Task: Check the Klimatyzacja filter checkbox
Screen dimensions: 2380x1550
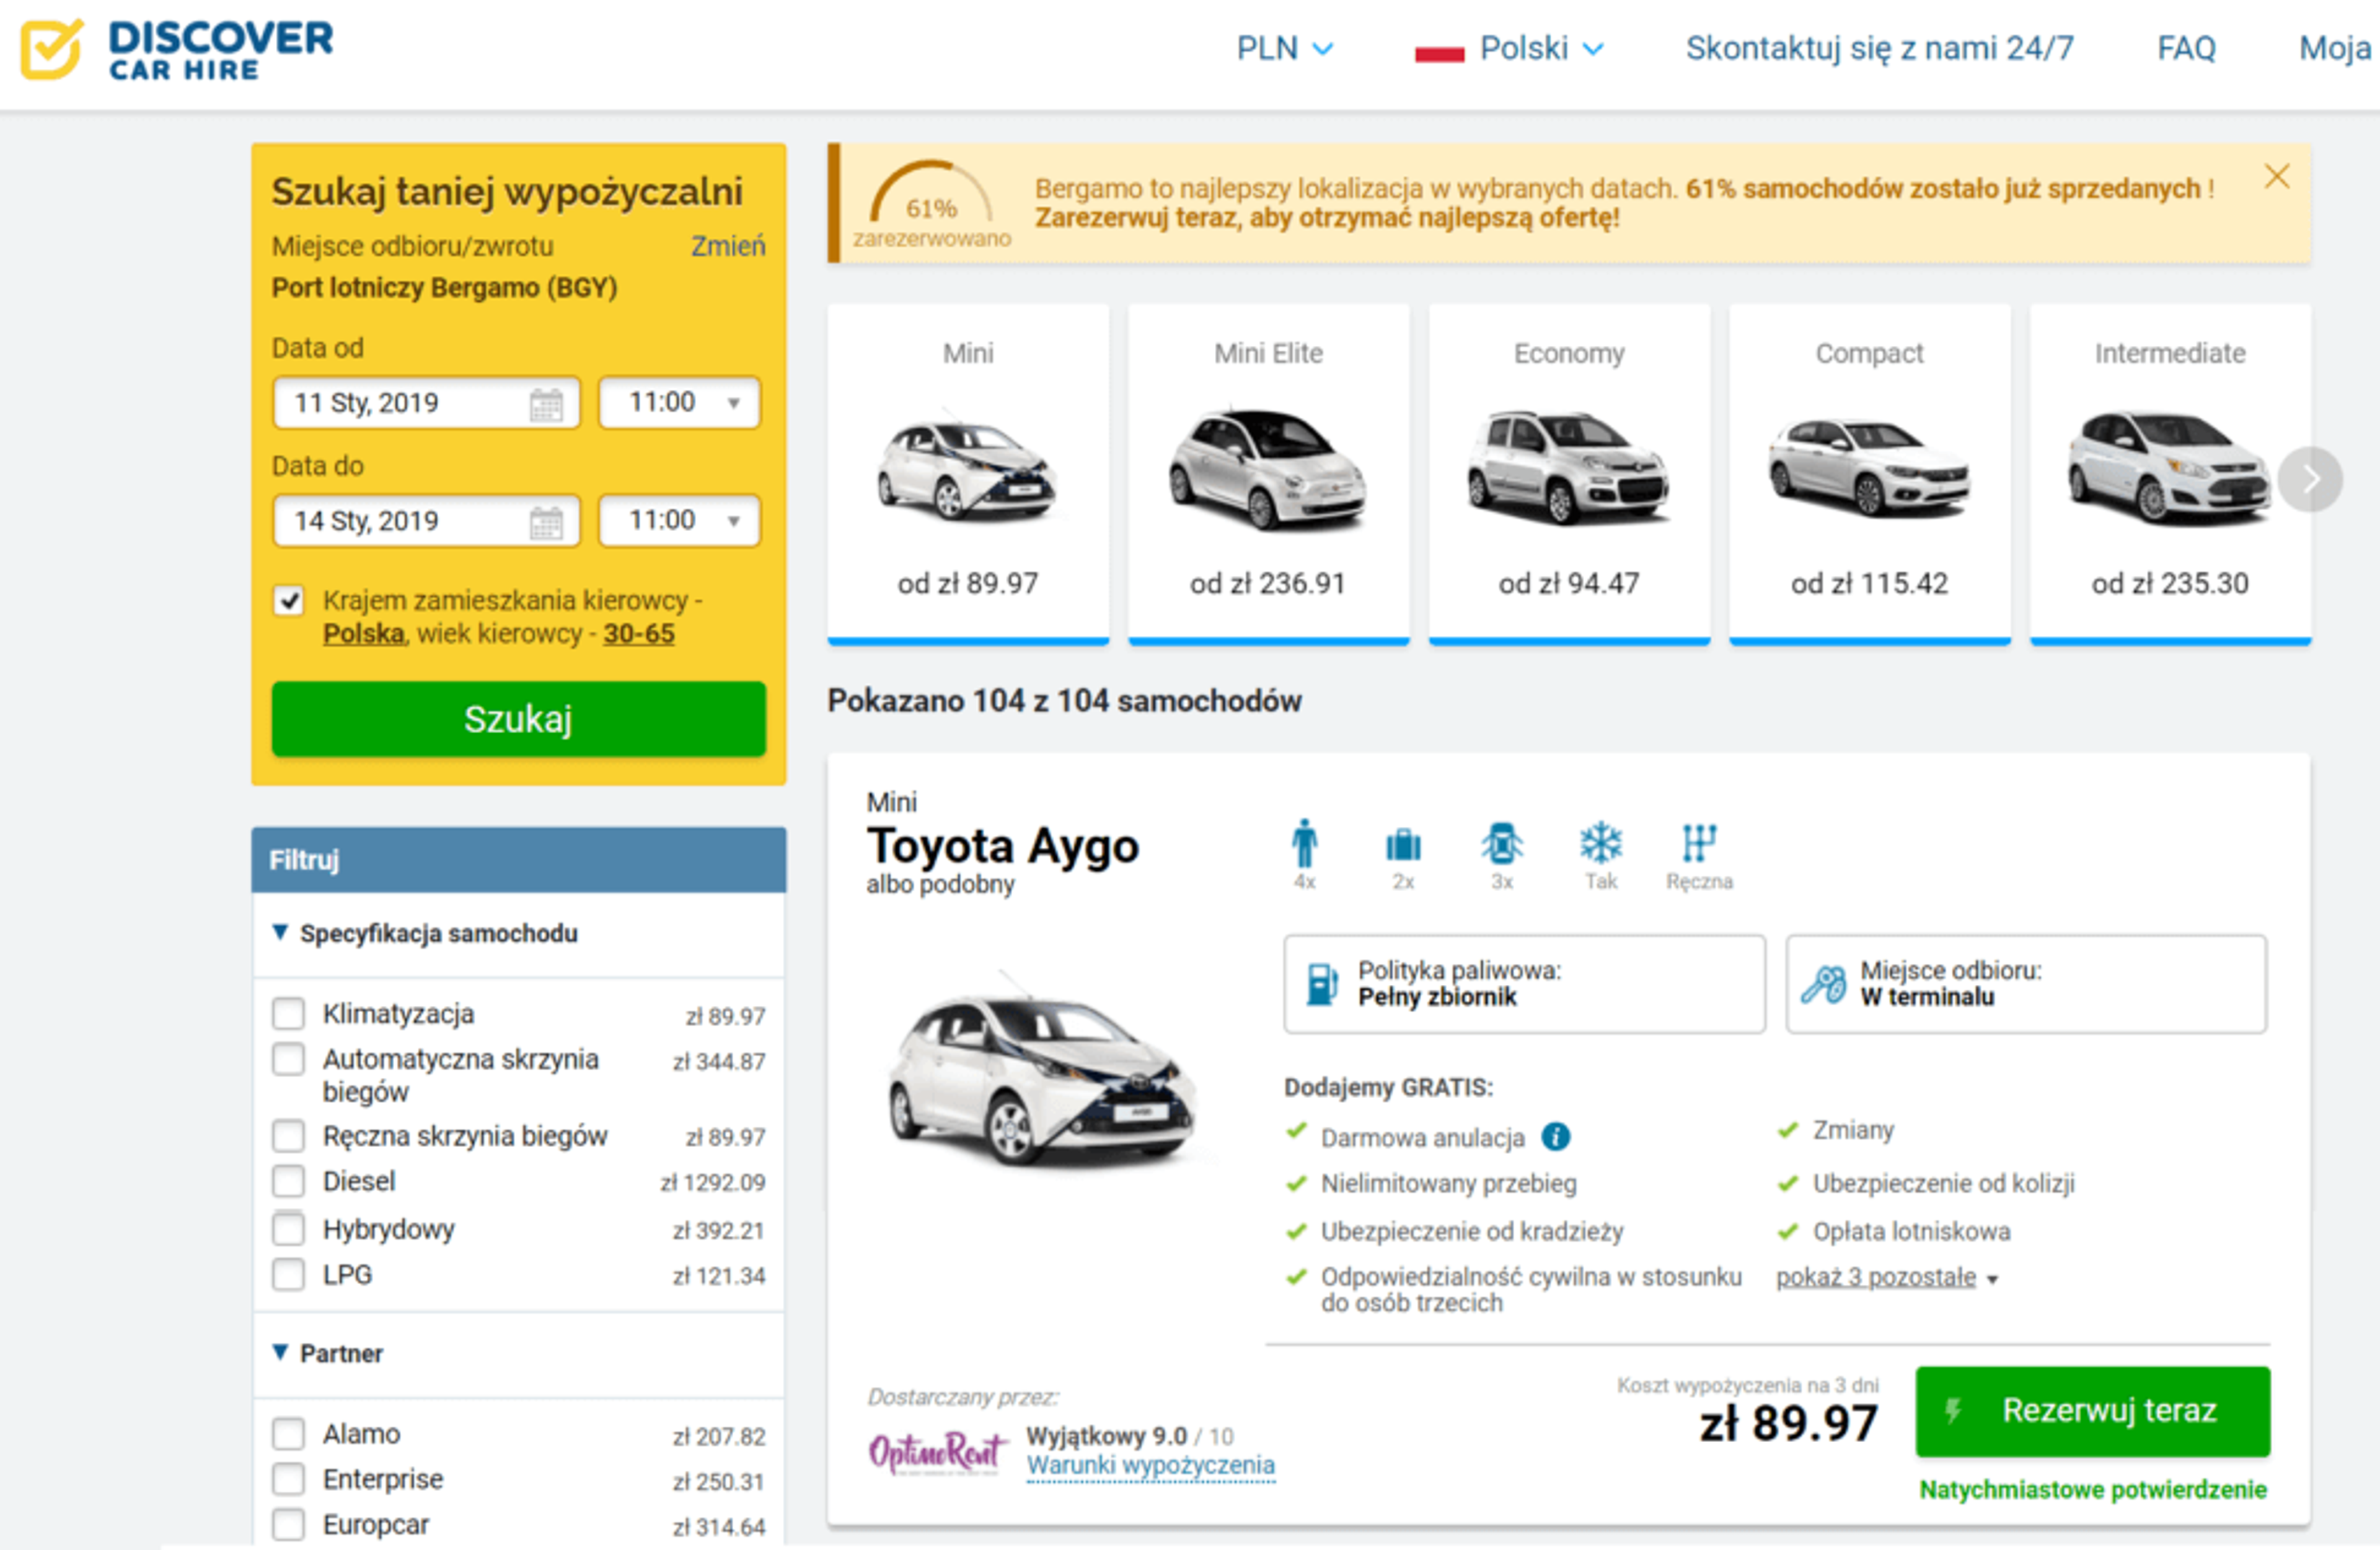Action: coord(289,1014)
